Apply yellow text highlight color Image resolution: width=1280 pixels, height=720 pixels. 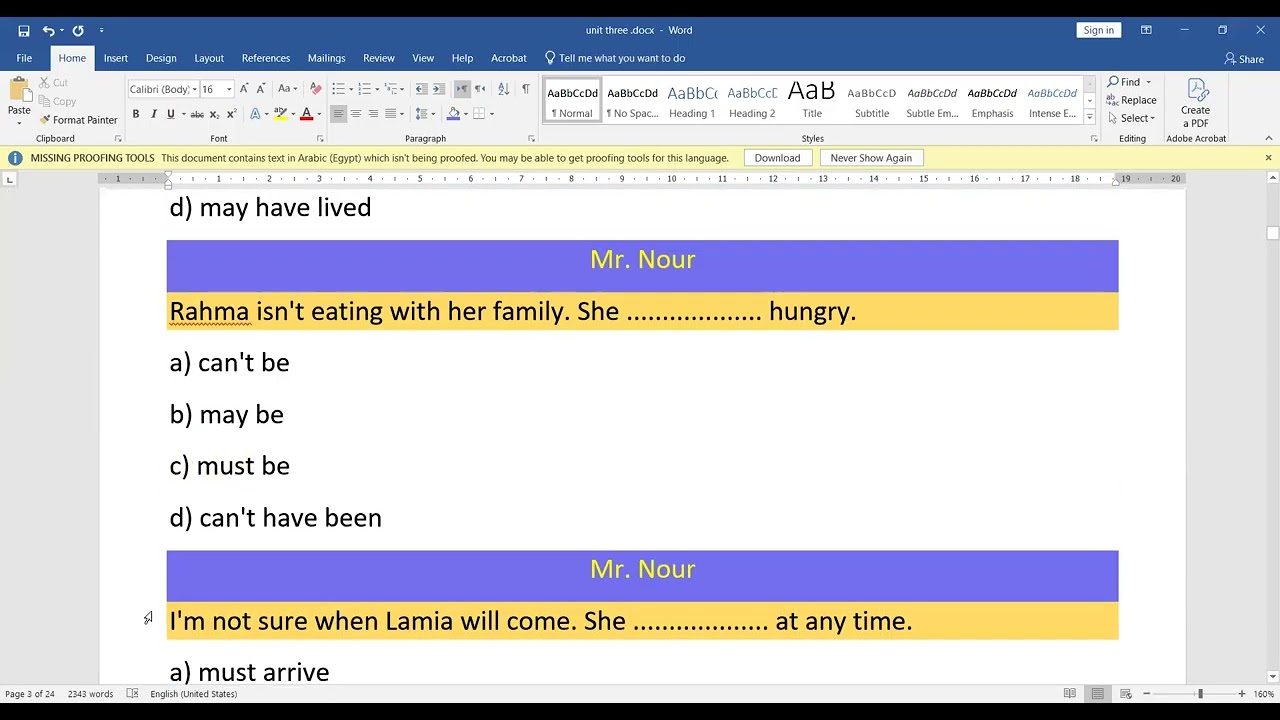280,114
